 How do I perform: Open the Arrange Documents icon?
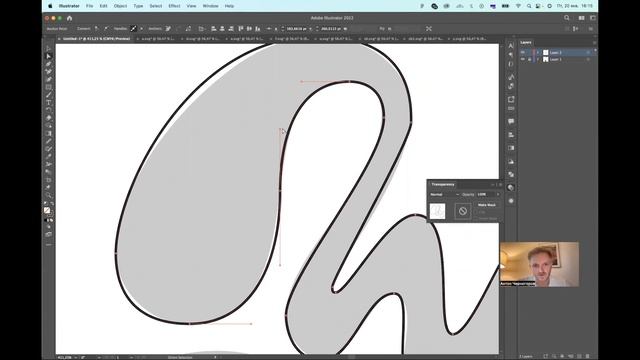click(x=581, y=18)
